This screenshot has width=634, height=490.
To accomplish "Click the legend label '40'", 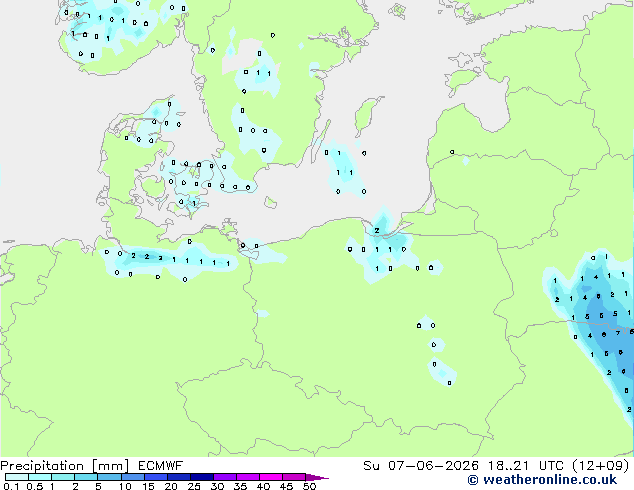I will [x=263, y=486].
